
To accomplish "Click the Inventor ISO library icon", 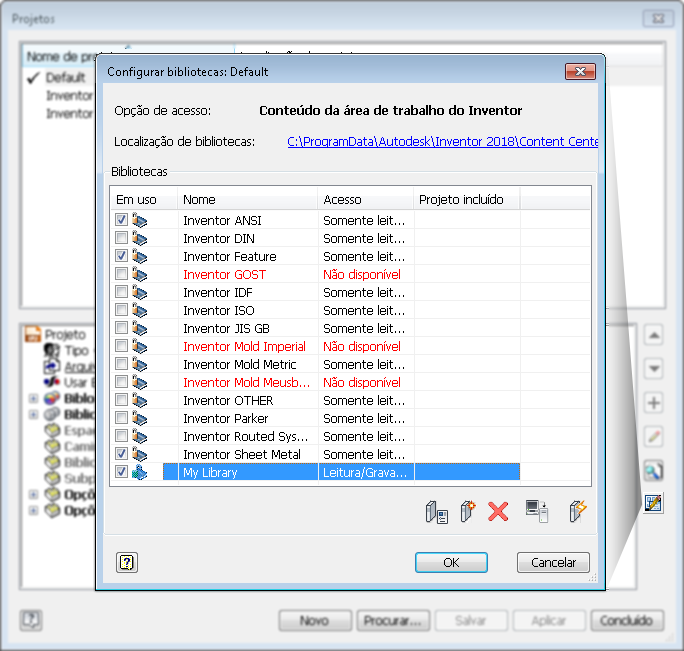I will pos(140,310).
